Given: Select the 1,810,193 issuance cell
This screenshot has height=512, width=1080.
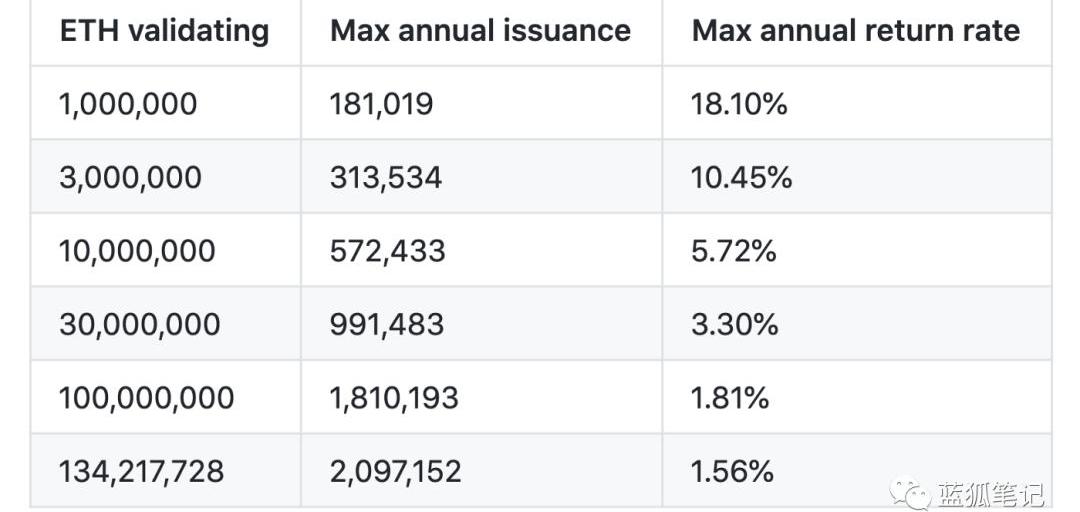Looking at the screenshot, I should point(394,398).
